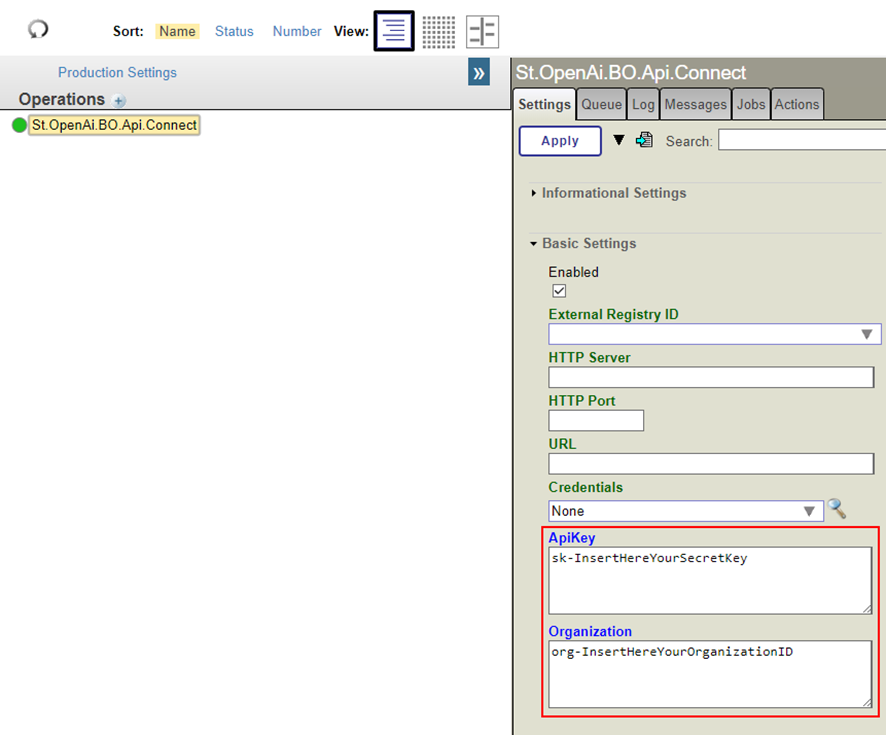Sort operations by Status
Viewport: 886px width, 735px height.
[x=234, y=31]
